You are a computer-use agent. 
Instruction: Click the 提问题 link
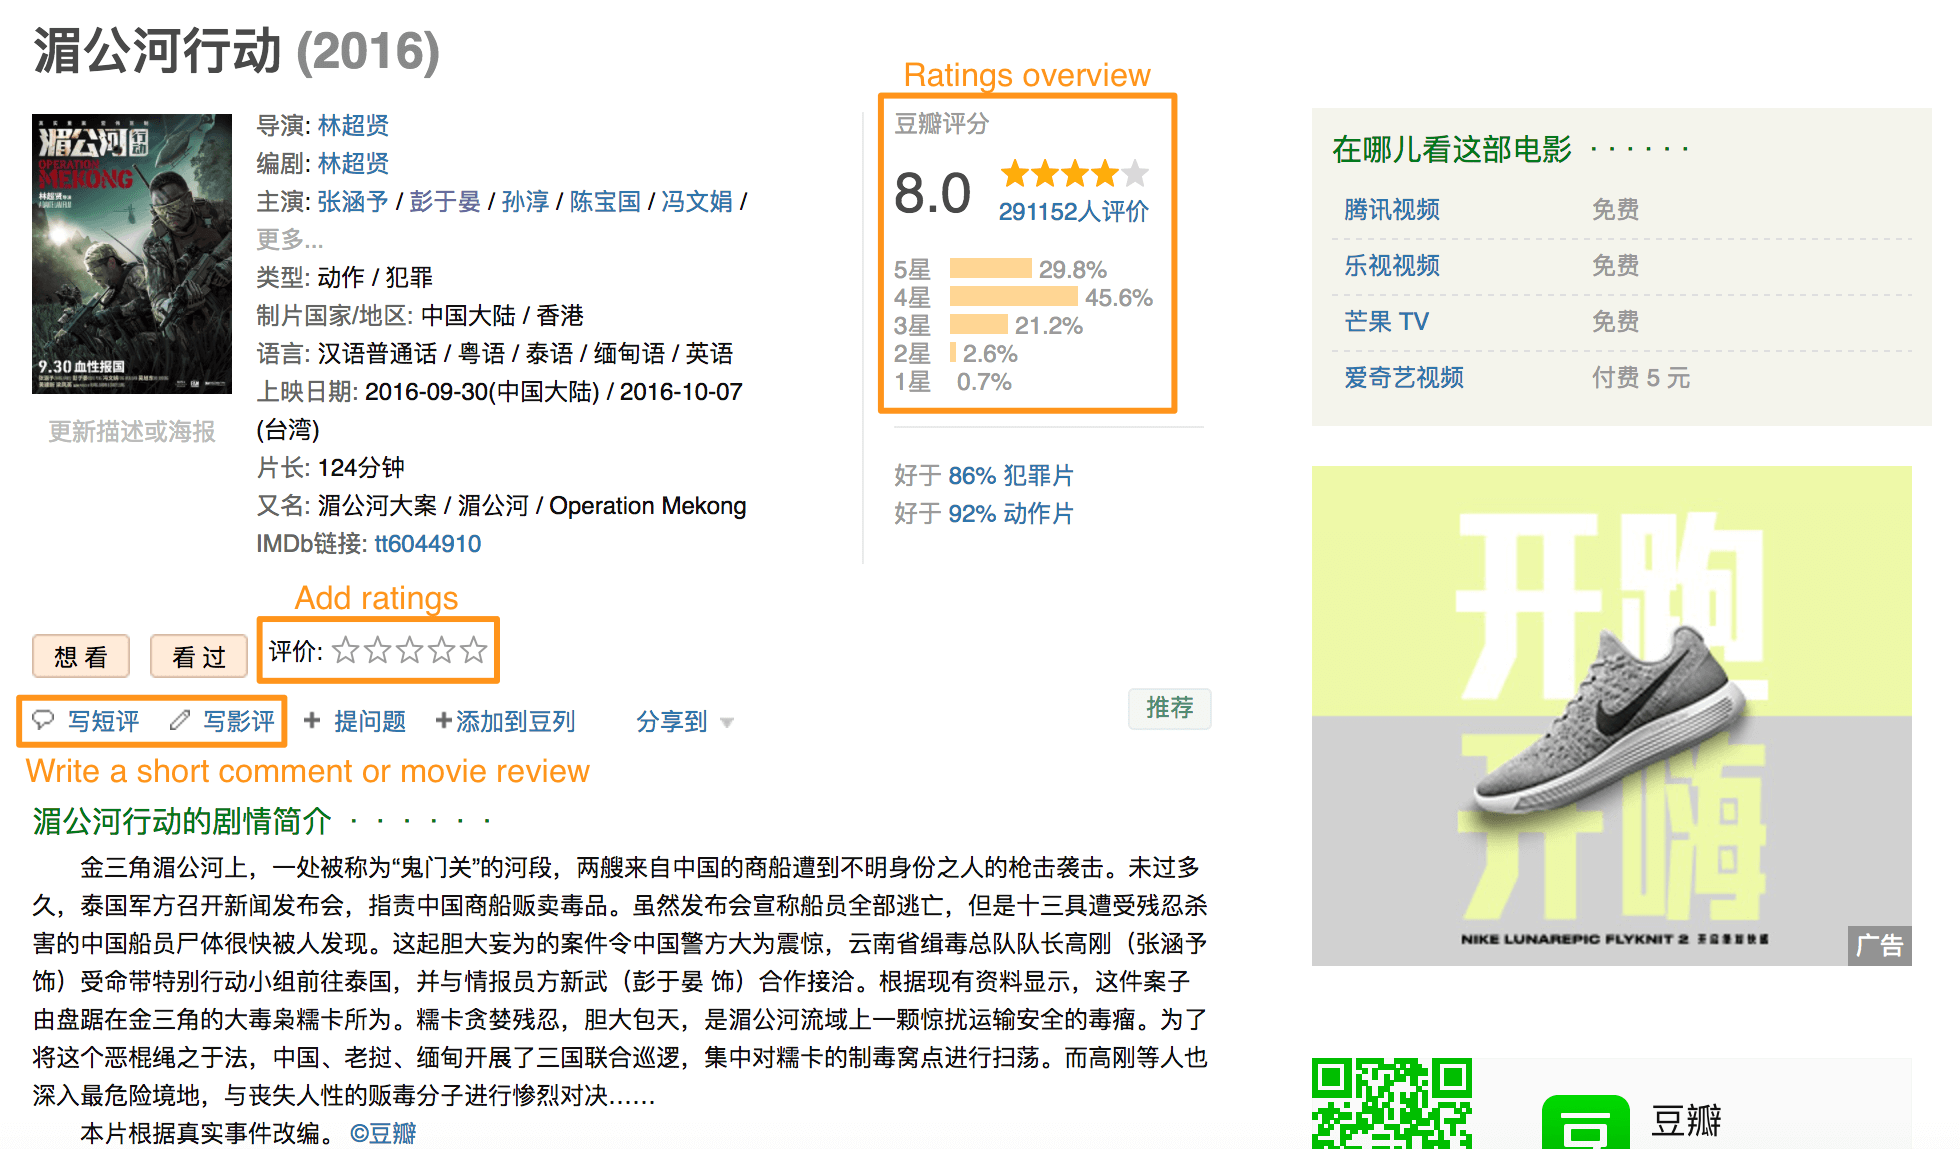pos(370,721)
